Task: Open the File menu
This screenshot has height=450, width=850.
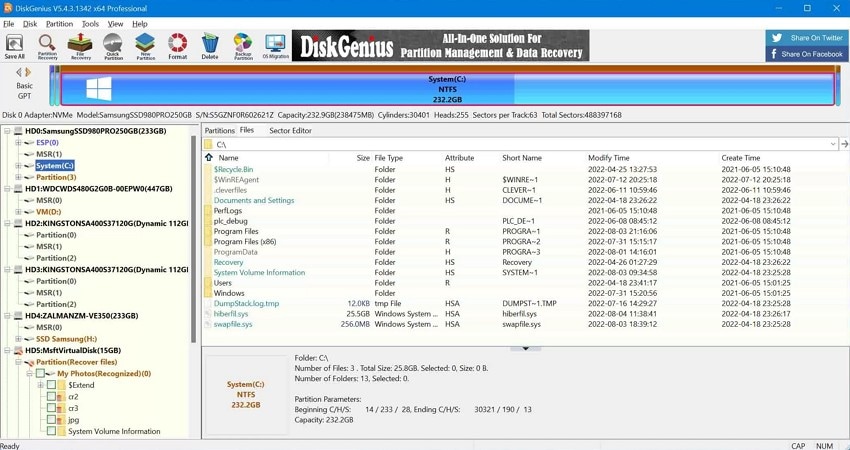Action: tap(9, 24)
